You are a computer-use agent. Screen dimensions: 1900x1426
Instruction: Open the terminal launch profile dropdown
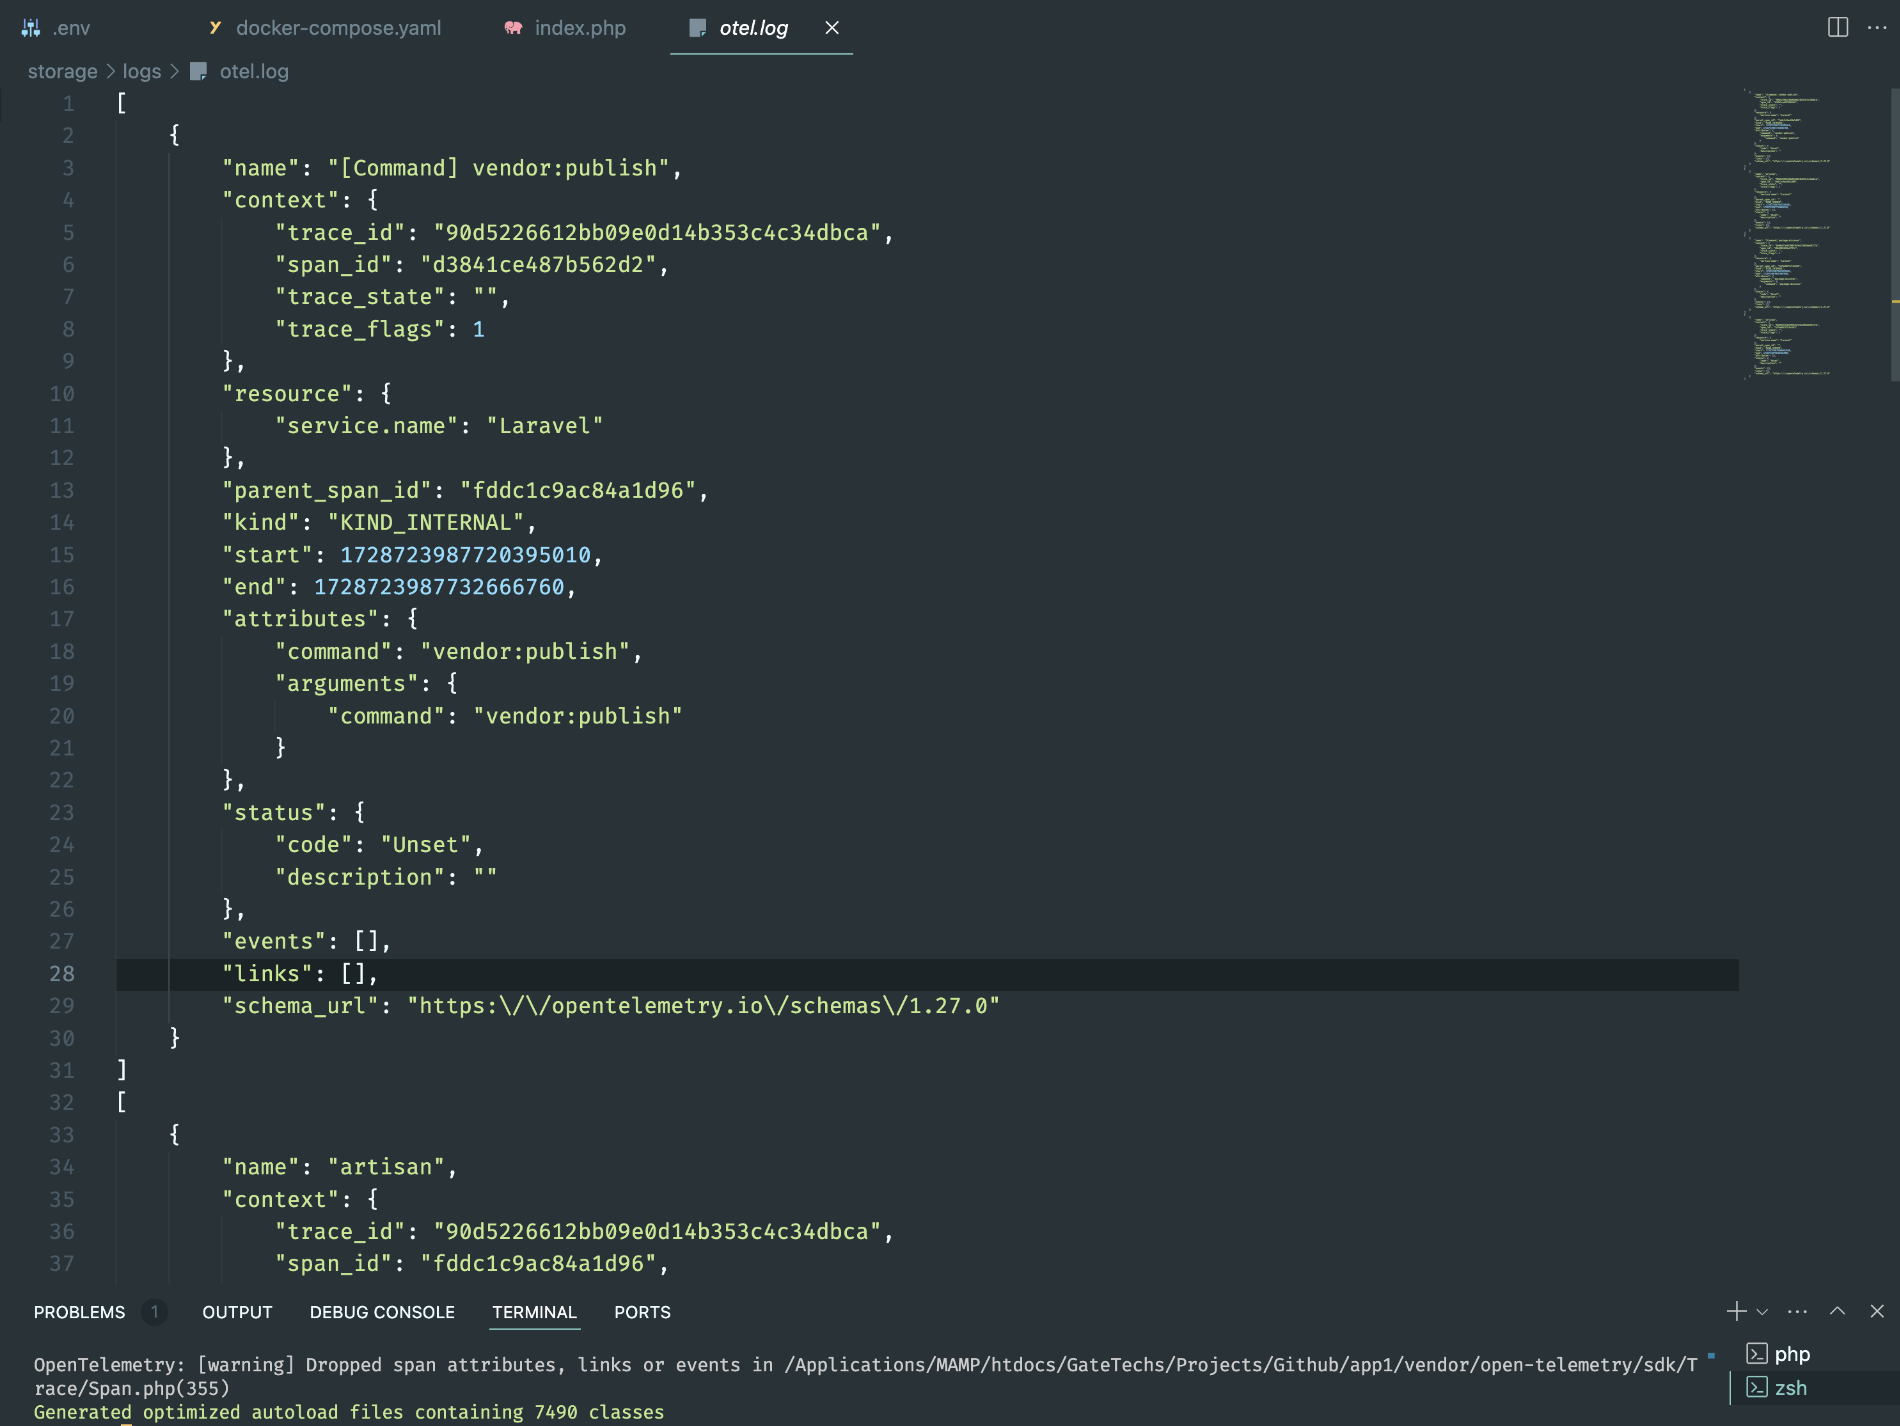coord(1762,1311)
